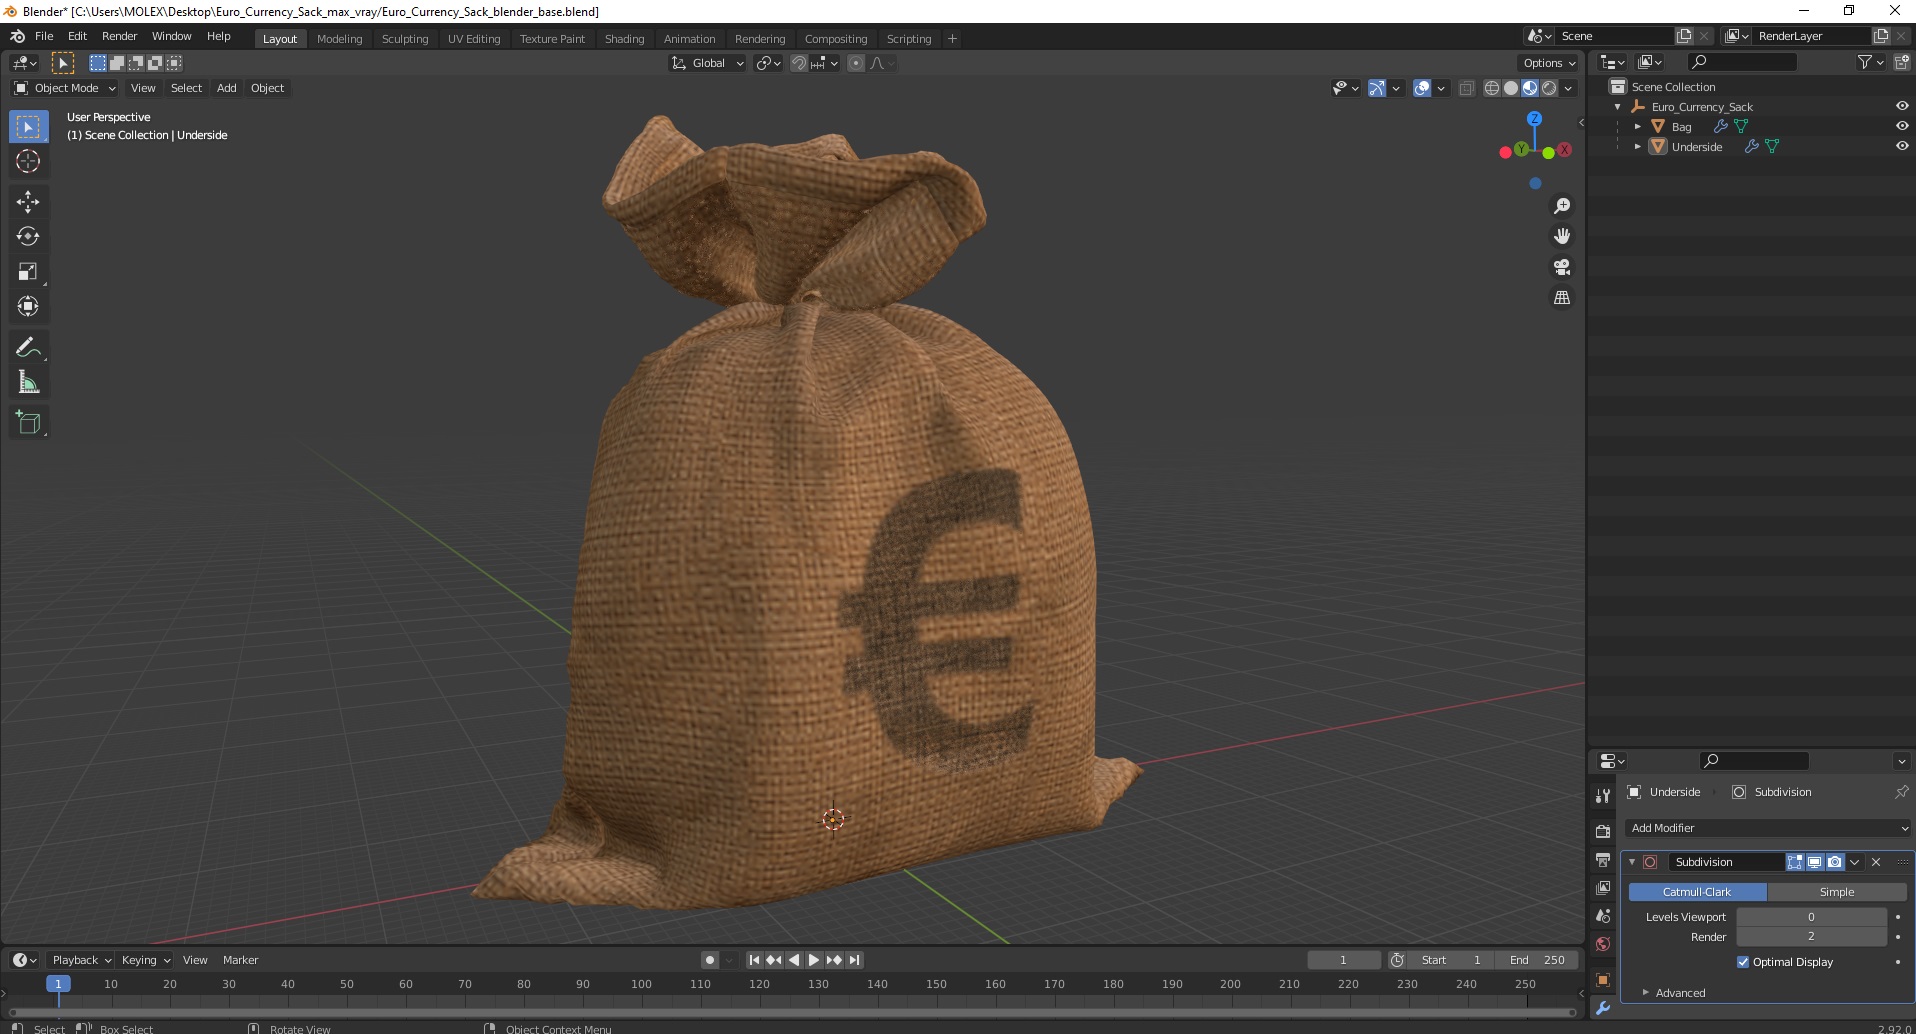Toggle X-Ray mode
The image size is (1916, 1034).
pyautogui.click(x=1467, y=88)
